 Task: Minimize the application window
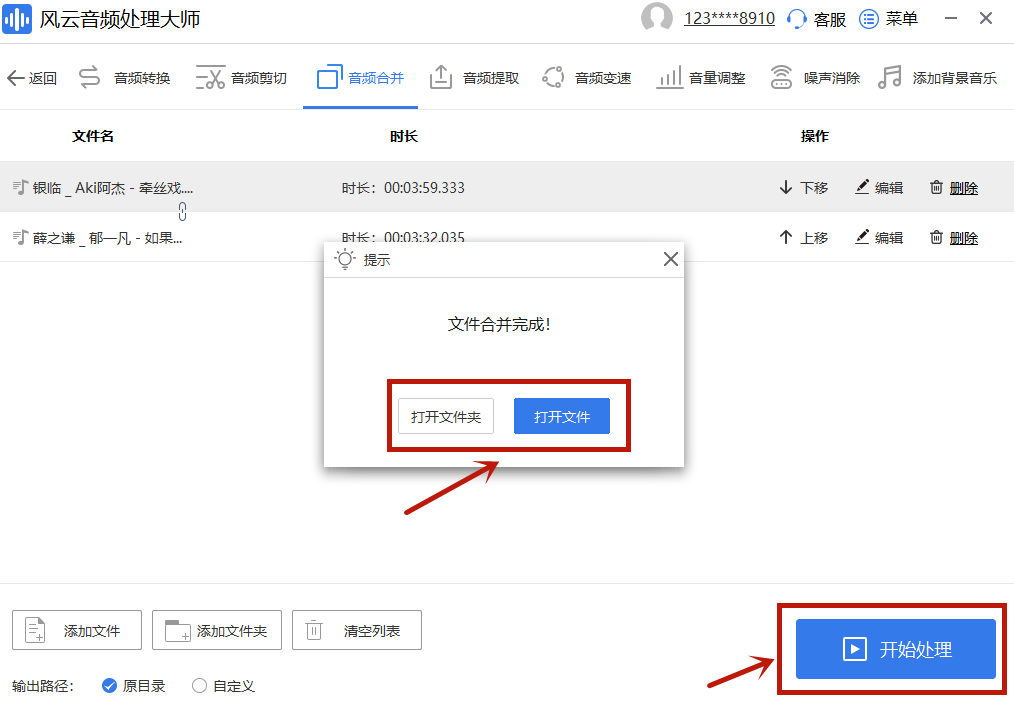pos(951,18)
